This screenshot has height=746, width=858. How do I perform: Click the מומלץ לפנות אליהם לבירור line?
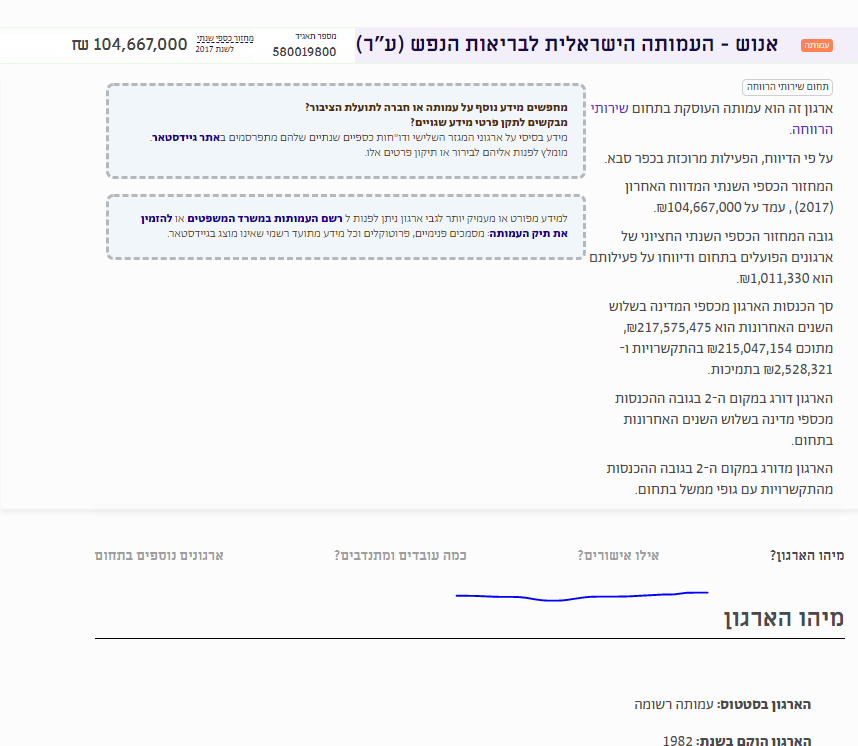(x=466, y=152)
